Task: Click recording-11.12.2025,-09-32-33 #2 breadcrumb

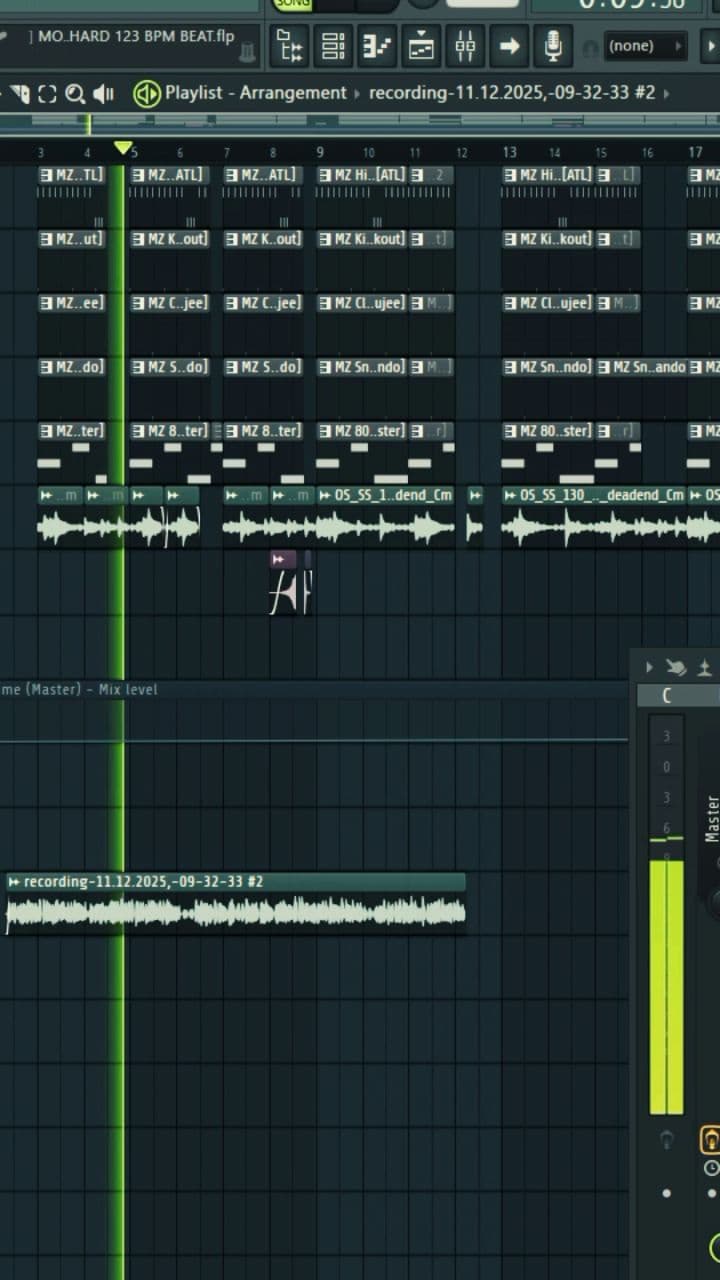Action: (512, 93)
